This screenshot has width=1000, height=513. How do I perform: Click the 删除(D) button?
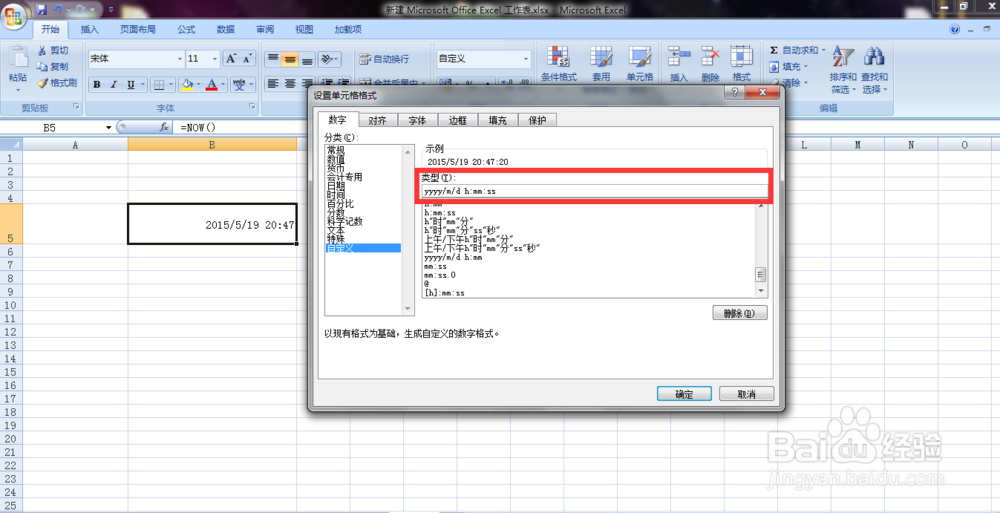click(740, 313)
